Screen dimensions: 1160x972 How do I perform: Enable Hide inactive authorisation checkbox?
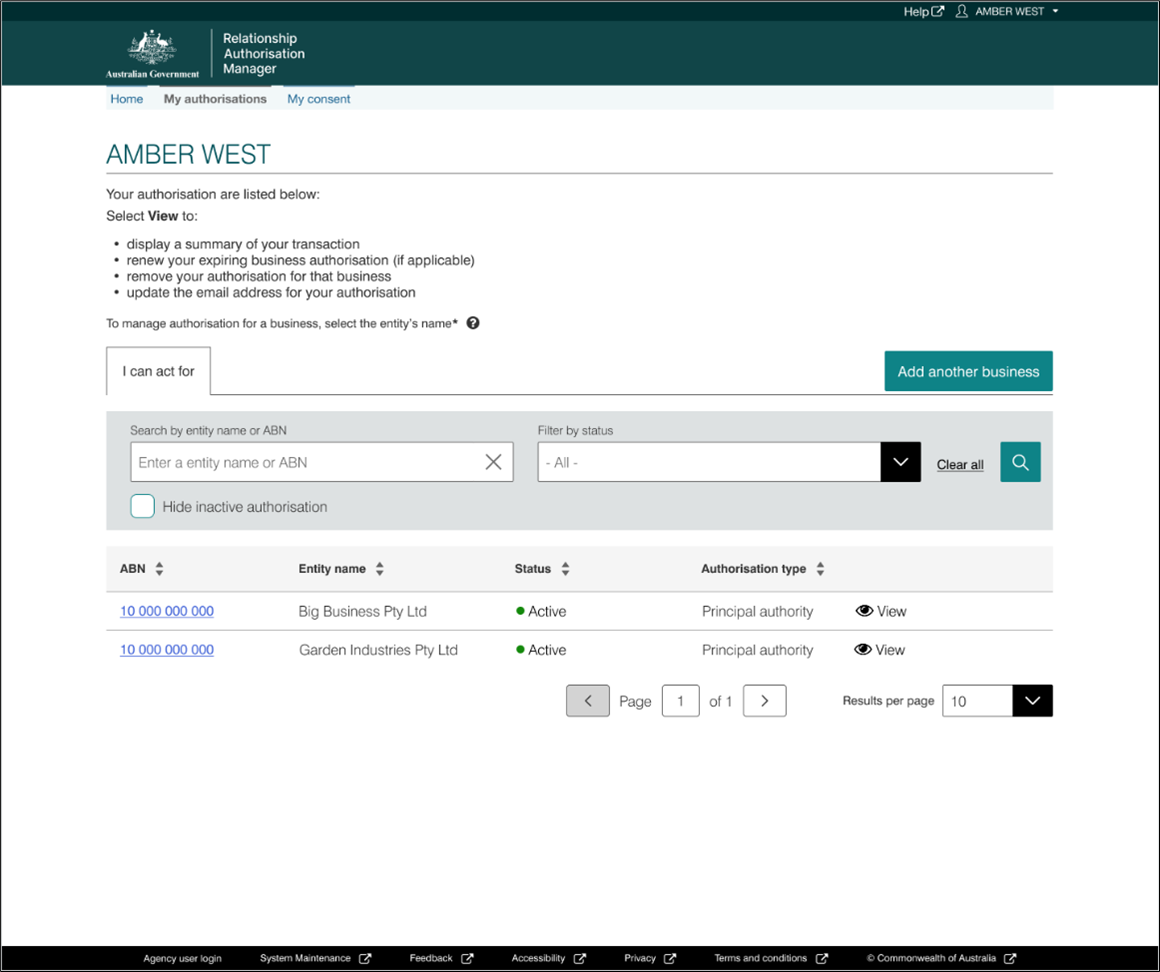click(143, 506)
